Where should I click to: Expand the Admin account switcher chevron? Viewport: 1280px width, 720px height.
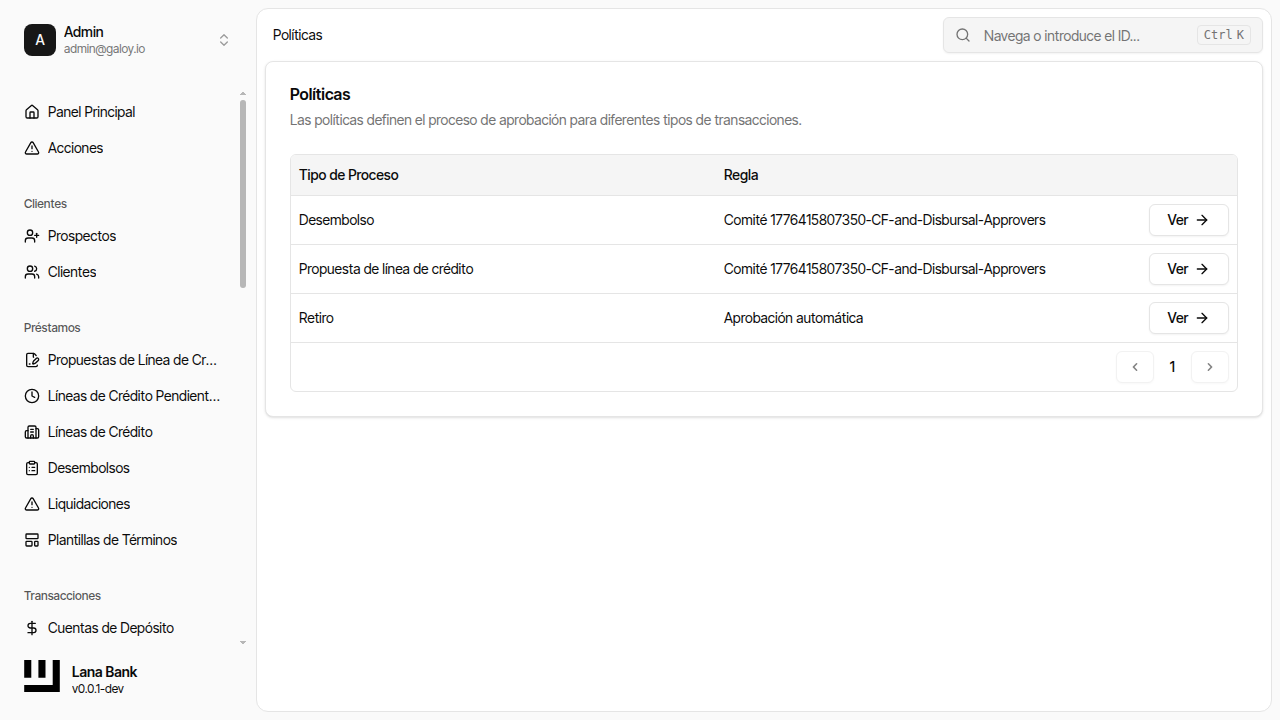point(224,40)
